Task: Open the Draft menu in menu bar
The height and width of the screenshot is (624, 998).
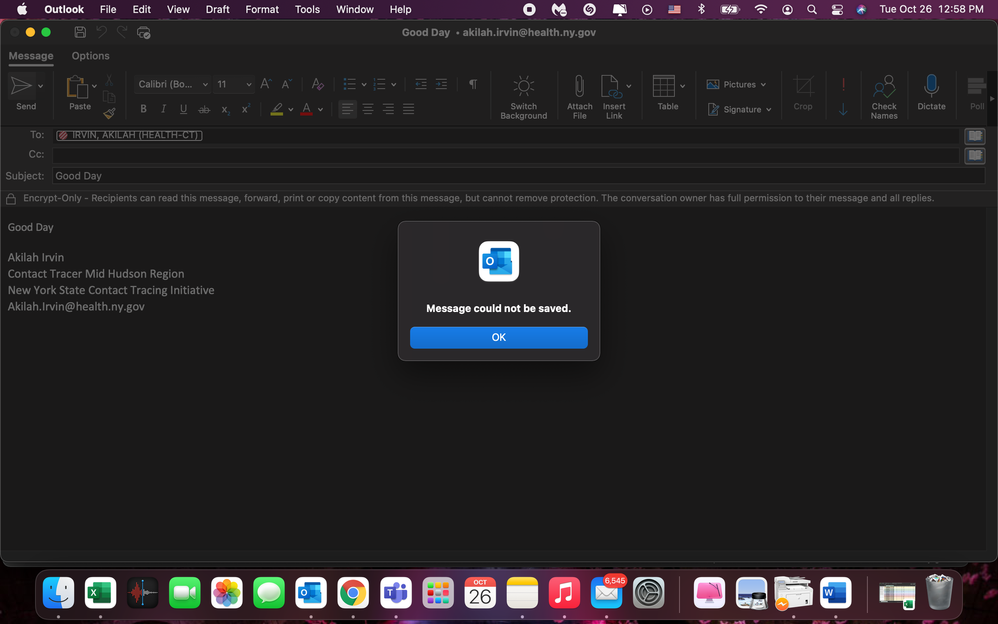Action: coord(217,9)
